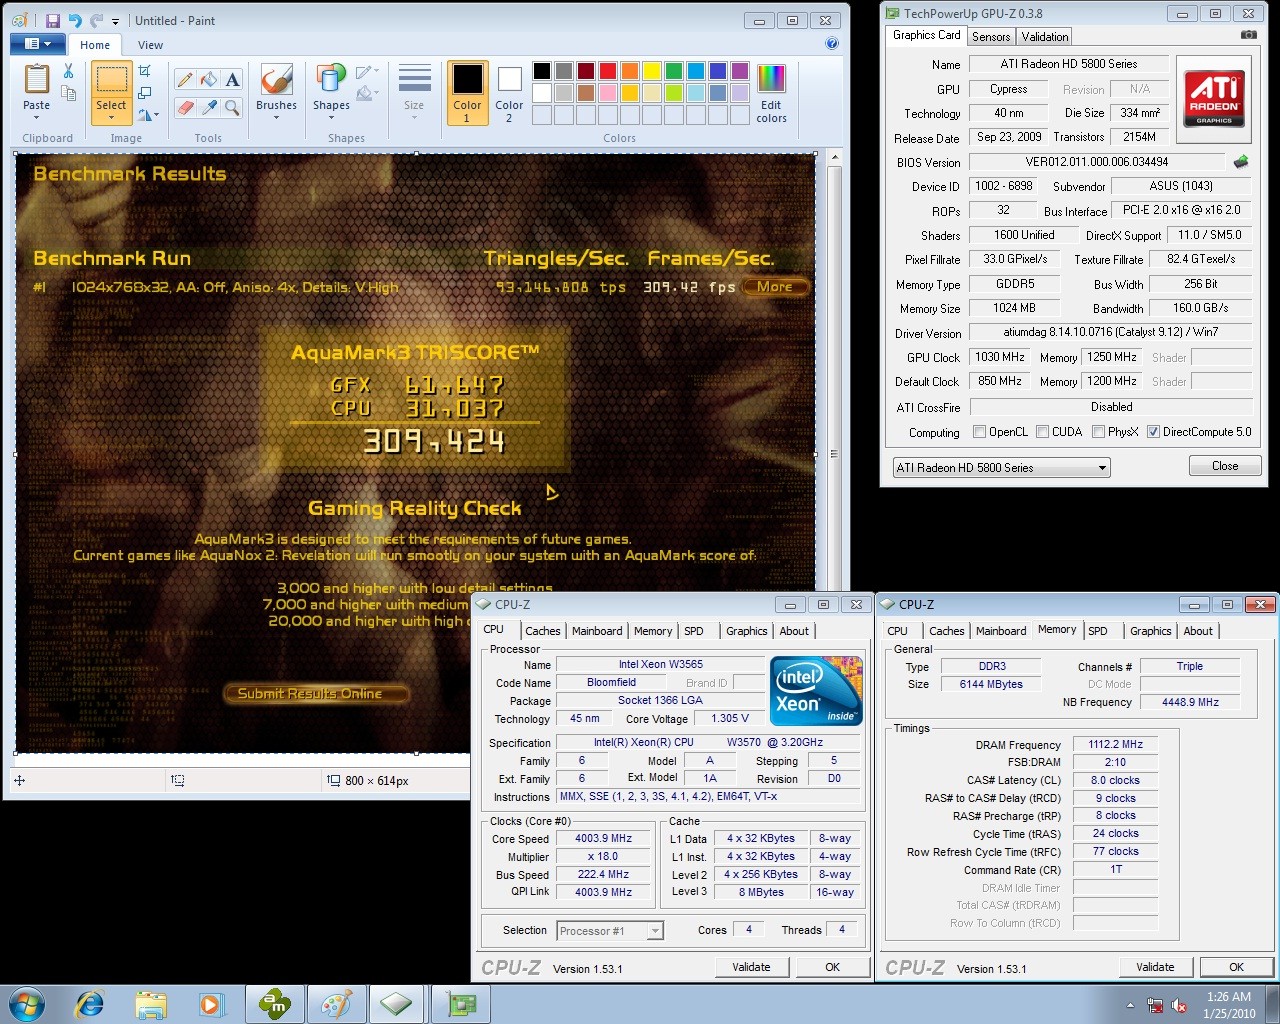This screenshot has height=1024, width=1280.
Task: Switch to AquaMark3 taskbar button
Action: (274, 1004)
